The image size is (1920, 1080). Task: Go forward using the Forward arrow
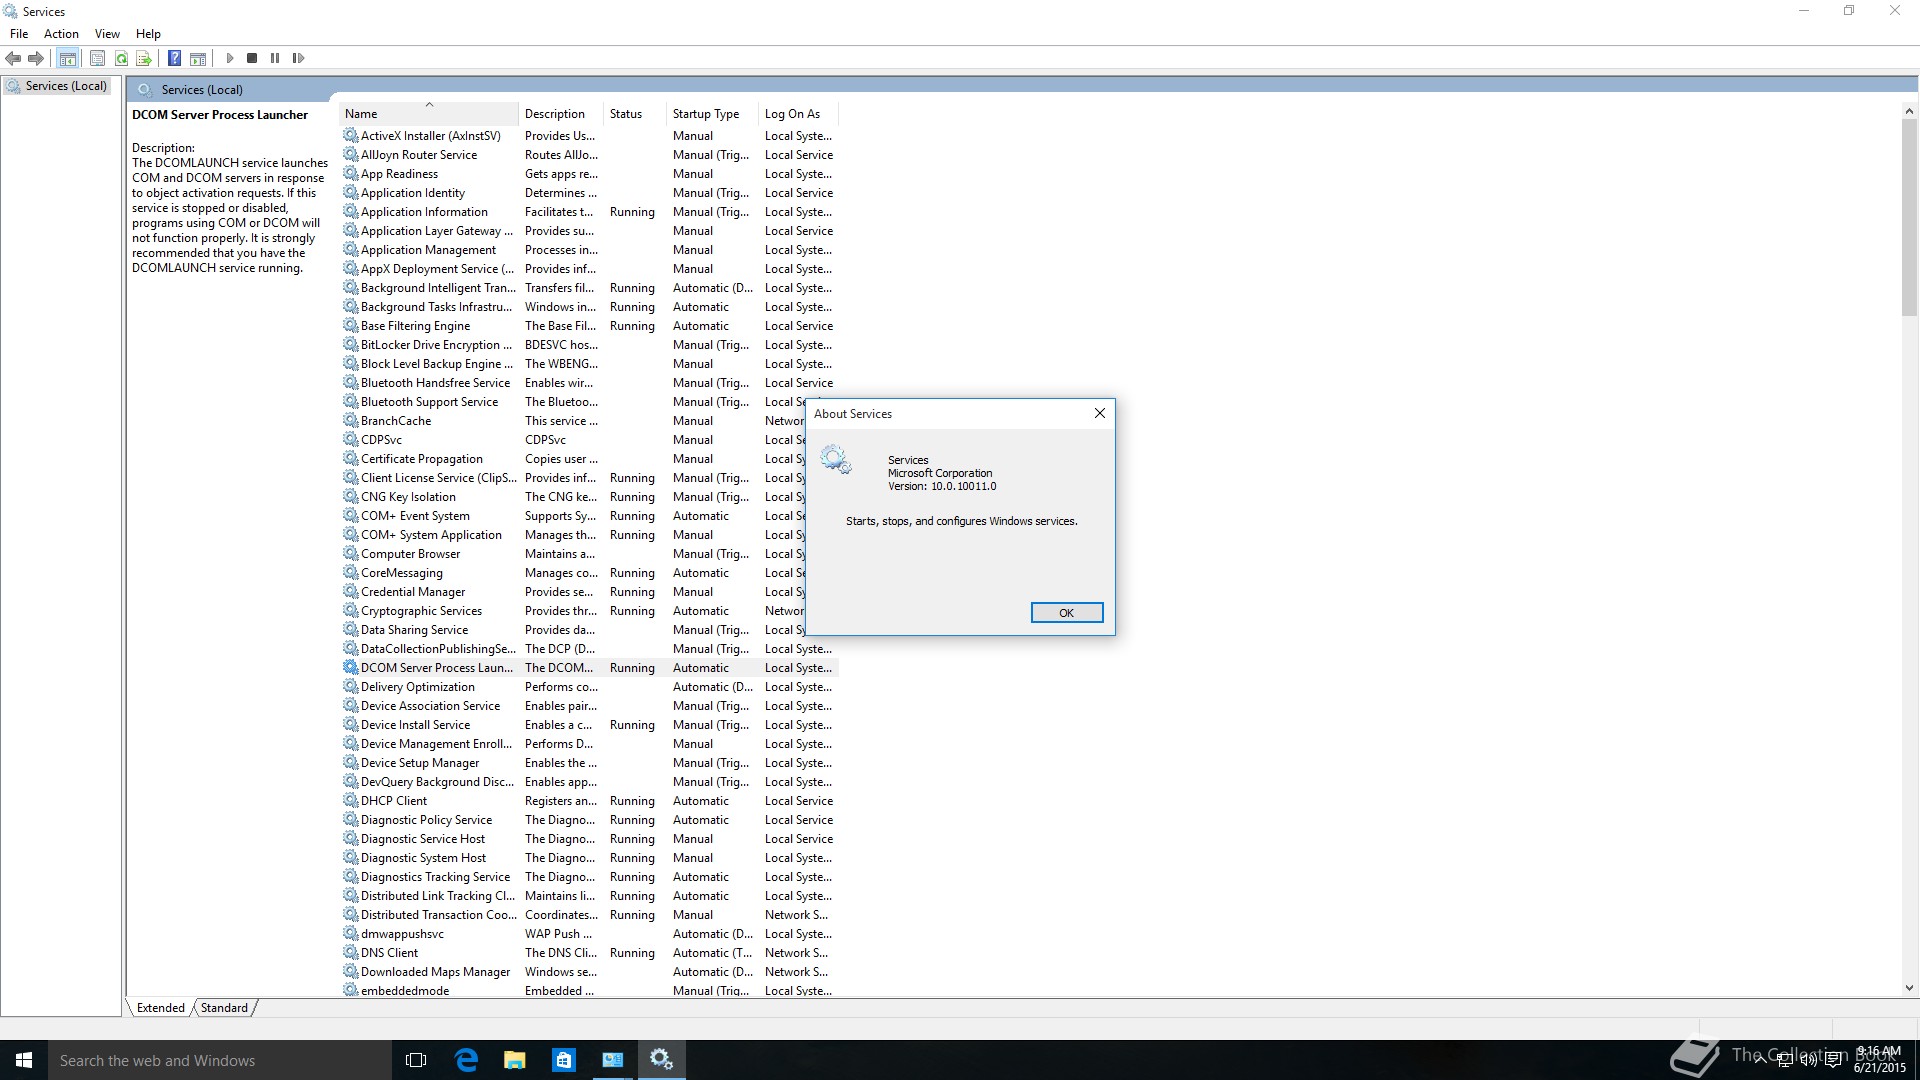point(36,58)
